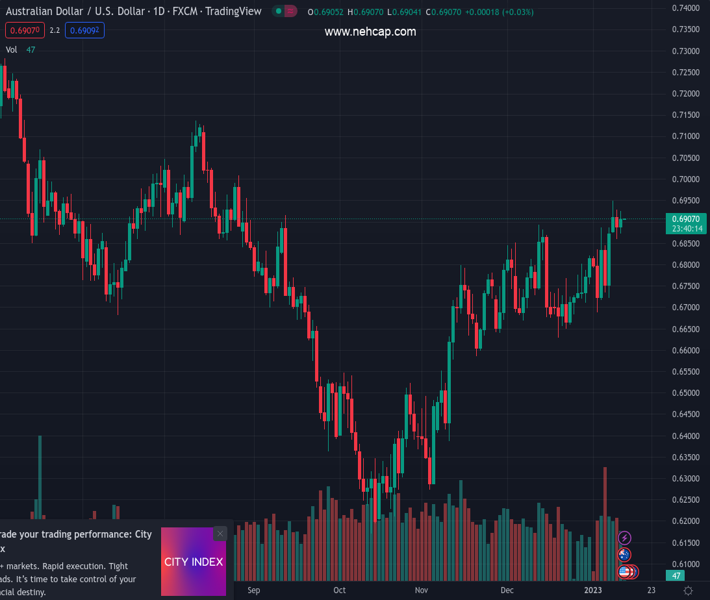710x600 pixels.
Task: Toggle the market status indicator pill
Action: (x=285, y=12)
